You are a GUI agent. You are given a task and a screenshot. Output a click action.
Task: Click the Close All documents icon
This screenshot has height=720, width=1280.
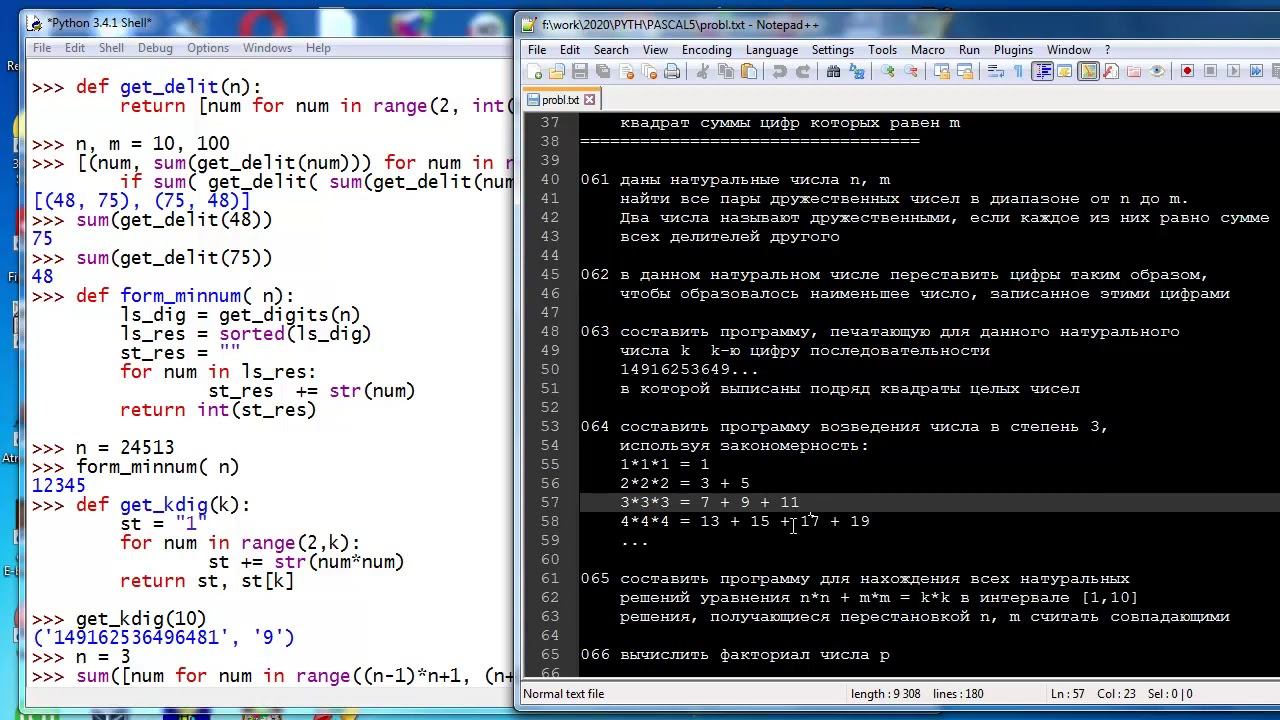coord(649,71)
